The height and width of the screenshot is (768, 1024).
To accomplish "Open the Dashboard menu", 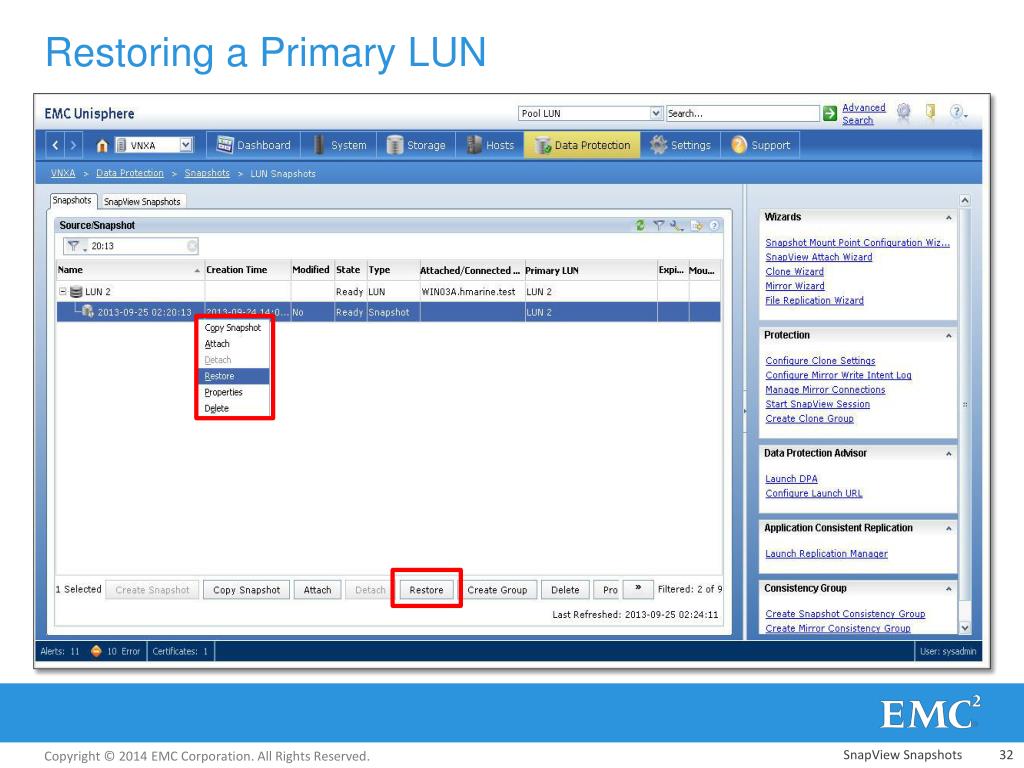I will click(x=253, y=145).
